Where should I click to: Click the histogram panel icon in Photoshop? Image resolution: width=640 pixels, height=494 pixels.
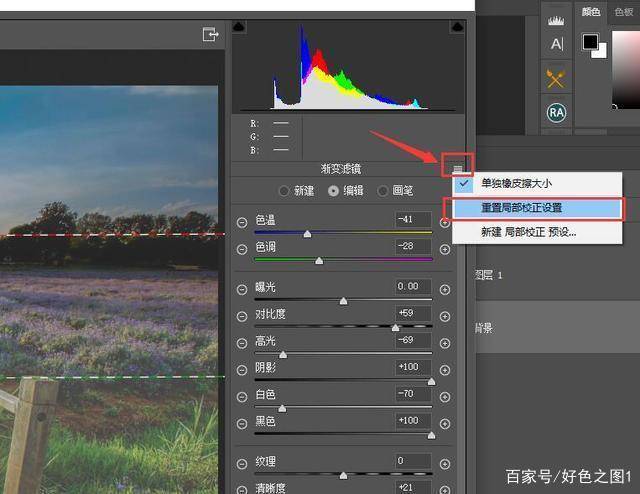point(556,21)
